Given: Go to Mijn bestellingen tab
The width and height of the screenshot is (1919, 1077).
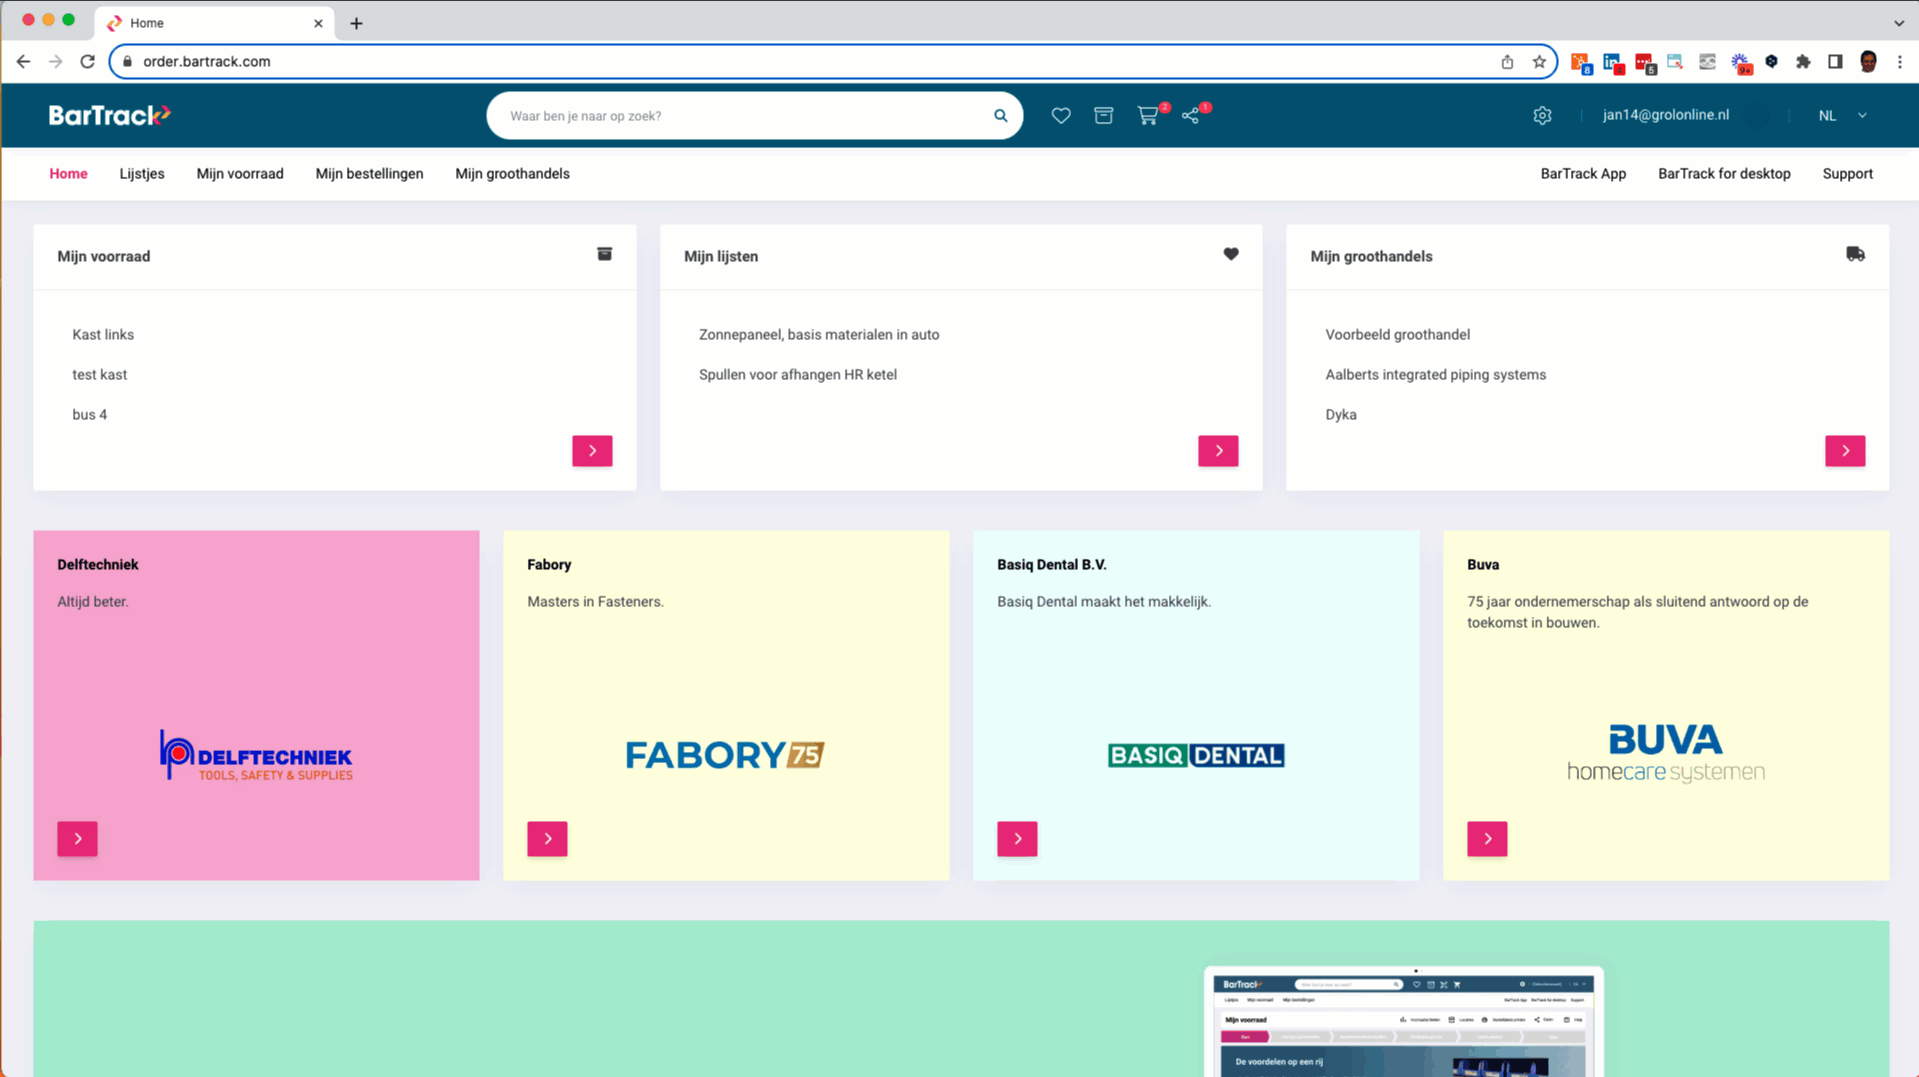Looking at the screenshot, I should [369, 174].
